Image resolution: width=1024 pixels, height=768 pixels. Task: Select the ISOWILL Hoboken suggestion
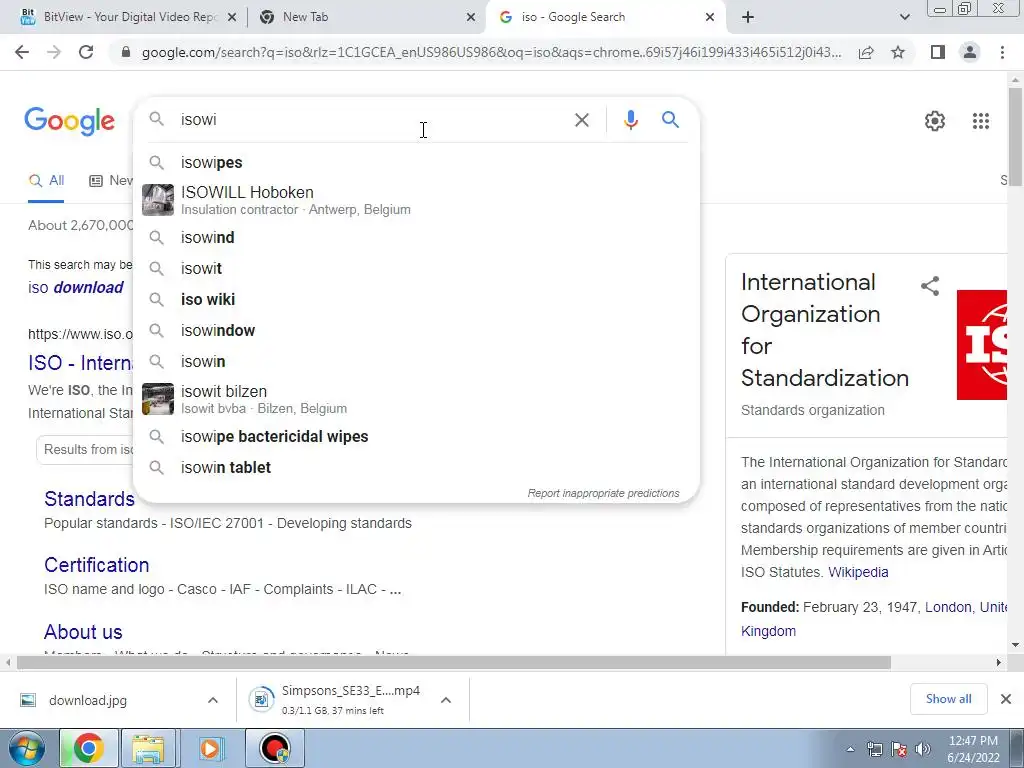click(x=416, y=200)
